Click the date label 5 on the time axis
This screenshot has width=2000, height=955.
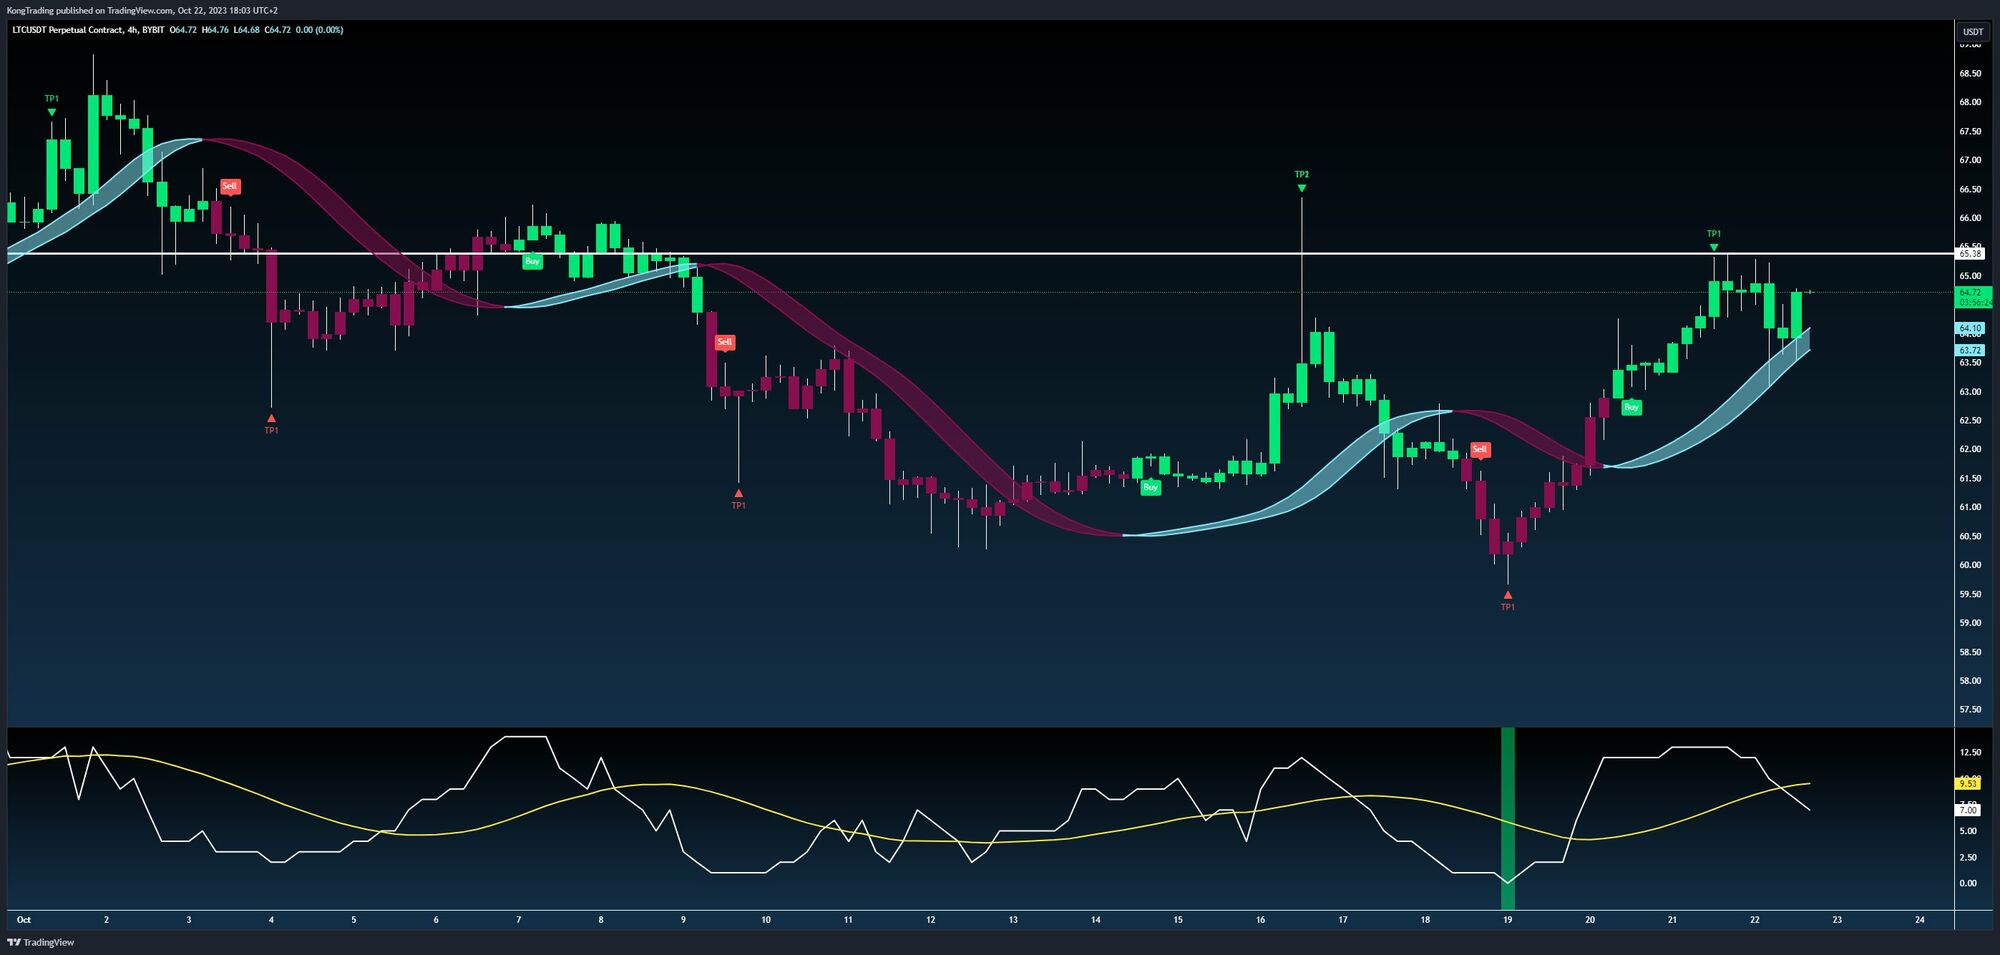[x=354, y=920]
